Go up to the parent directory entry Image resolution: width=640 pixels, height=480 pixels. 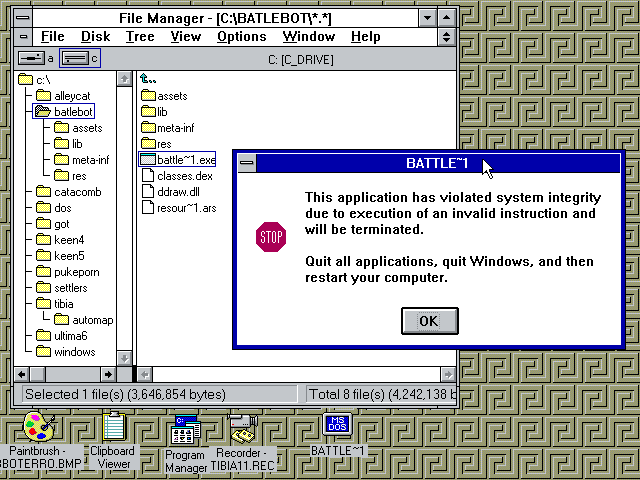click(x=149, y=80)
